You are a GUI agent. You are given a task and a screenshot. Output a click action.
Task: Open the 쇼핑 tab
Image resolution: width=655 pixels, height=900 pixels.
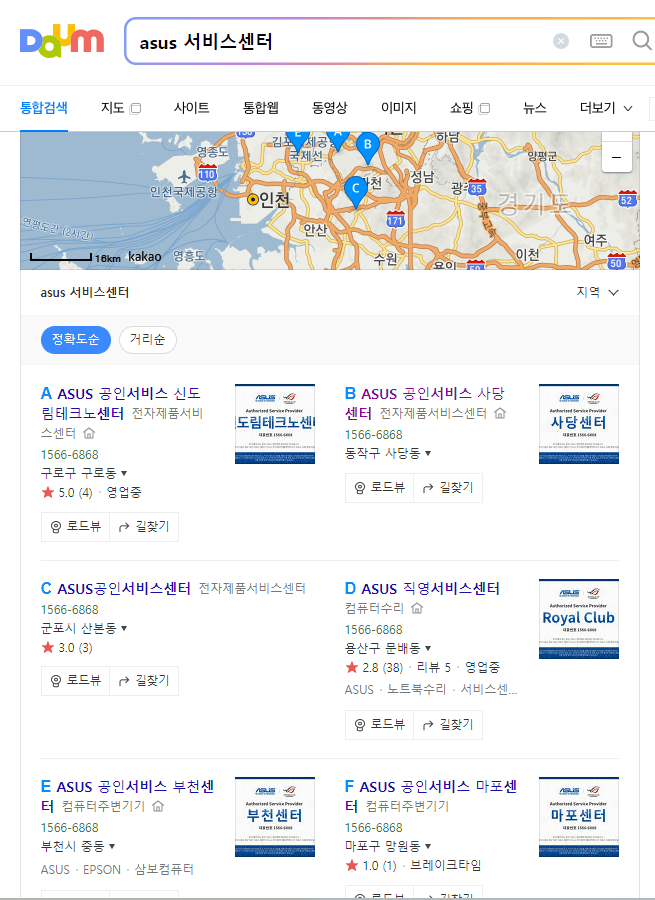462,108
